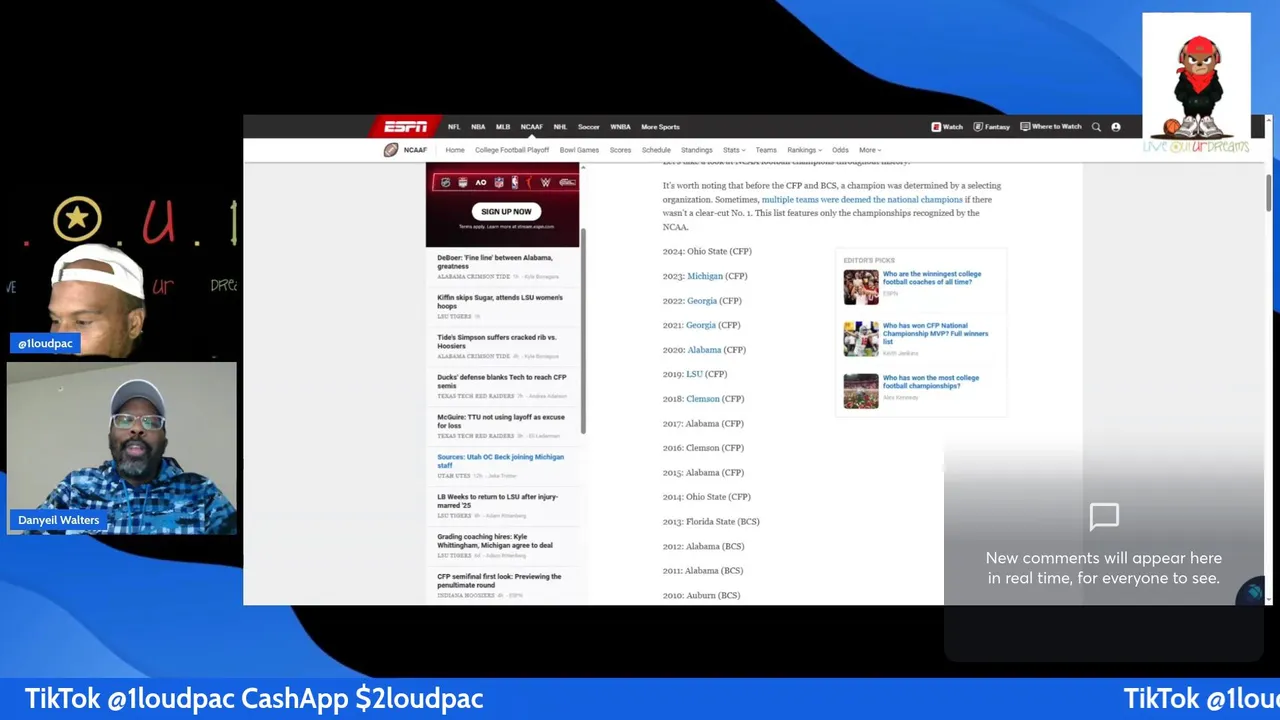
Task: Open the Scores page
Action: [620, 150]
